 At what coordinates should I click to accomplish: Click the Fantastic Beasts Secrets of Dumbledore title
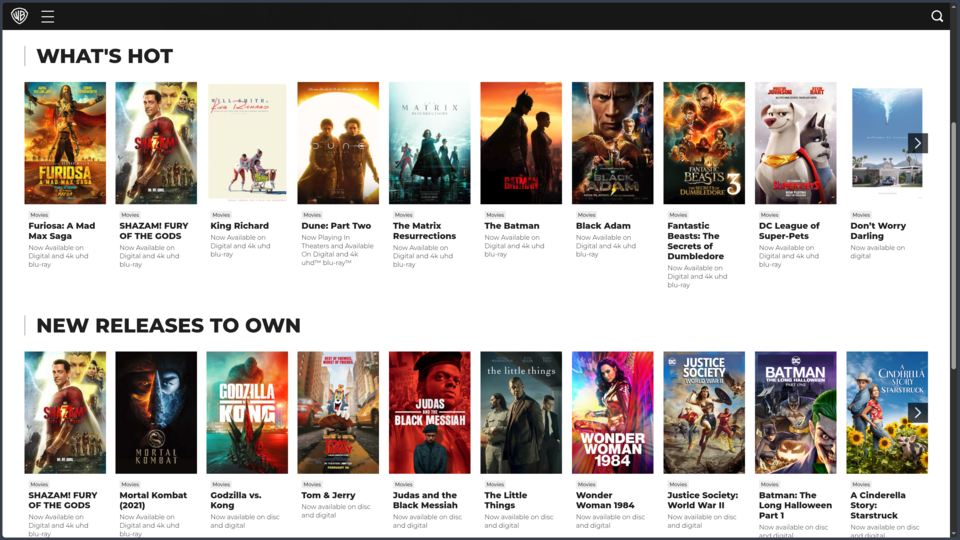tap(696, 241)
